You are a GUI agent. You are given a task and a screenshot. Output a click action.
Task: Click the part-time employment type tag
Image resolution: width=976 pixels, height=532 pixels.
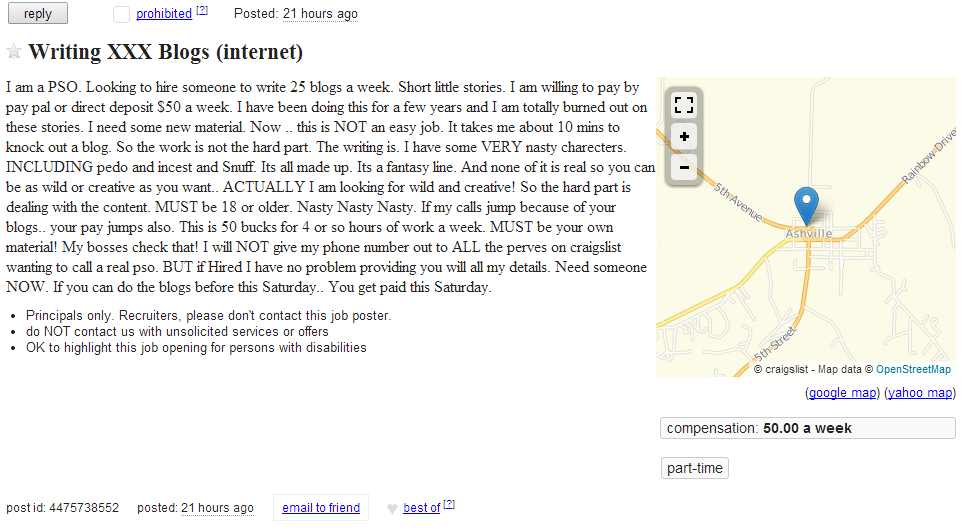click(x=695, y=468)
